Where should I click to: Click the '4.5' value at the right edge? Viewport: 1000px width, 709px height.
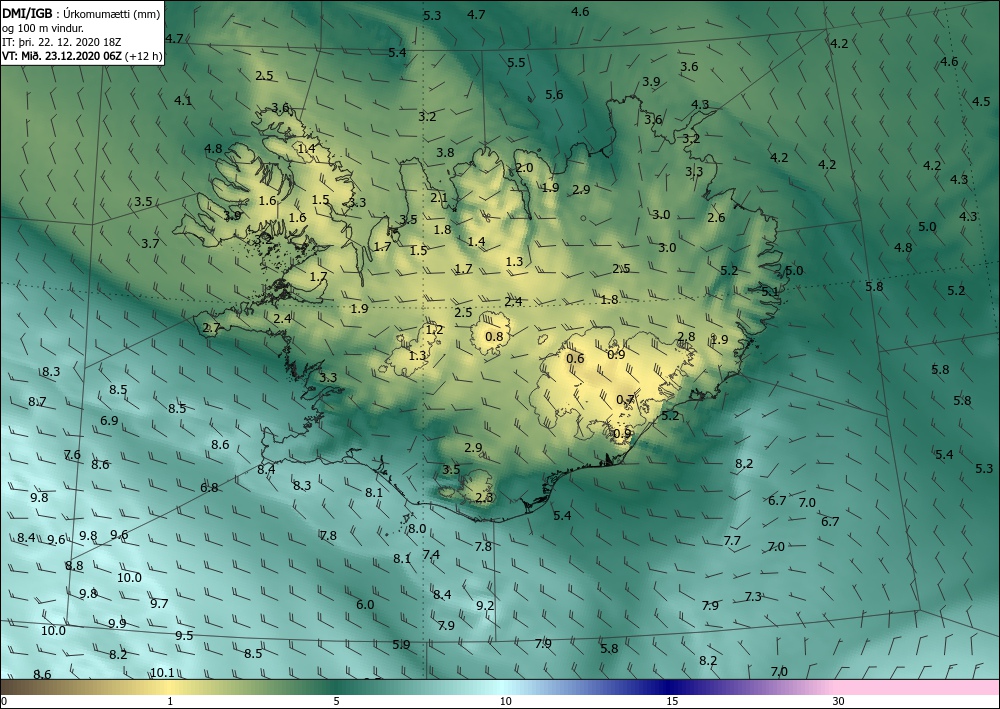[x=982, y=101]
